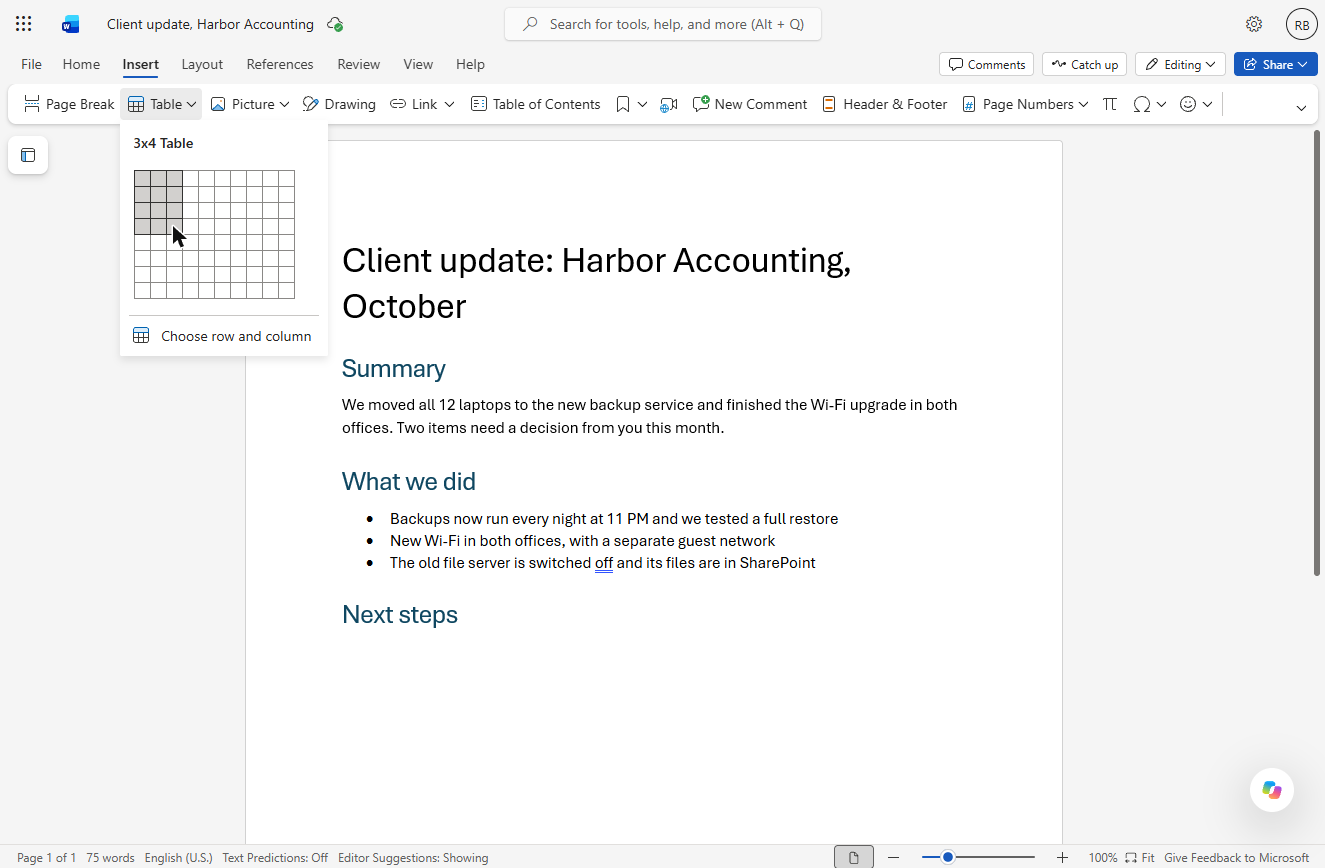
Task: Open the app launcher waffle icon
Action: [24, 24]
